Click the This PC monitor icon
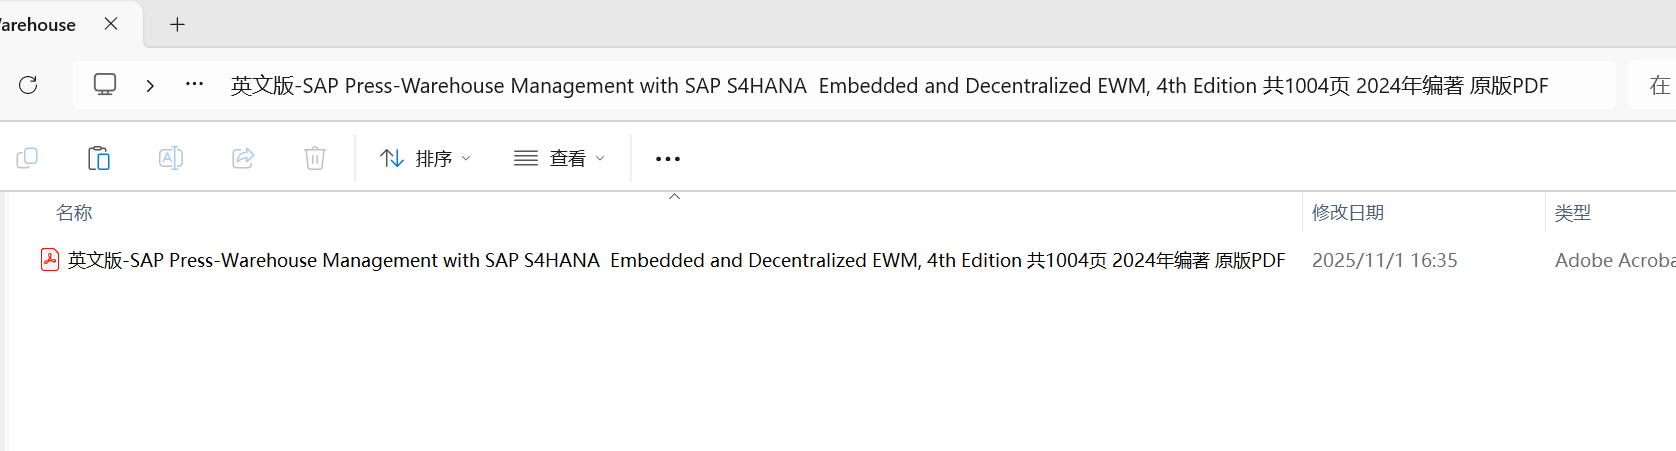This screenshot has width=1676, height=451. click(x=105, y=85)
